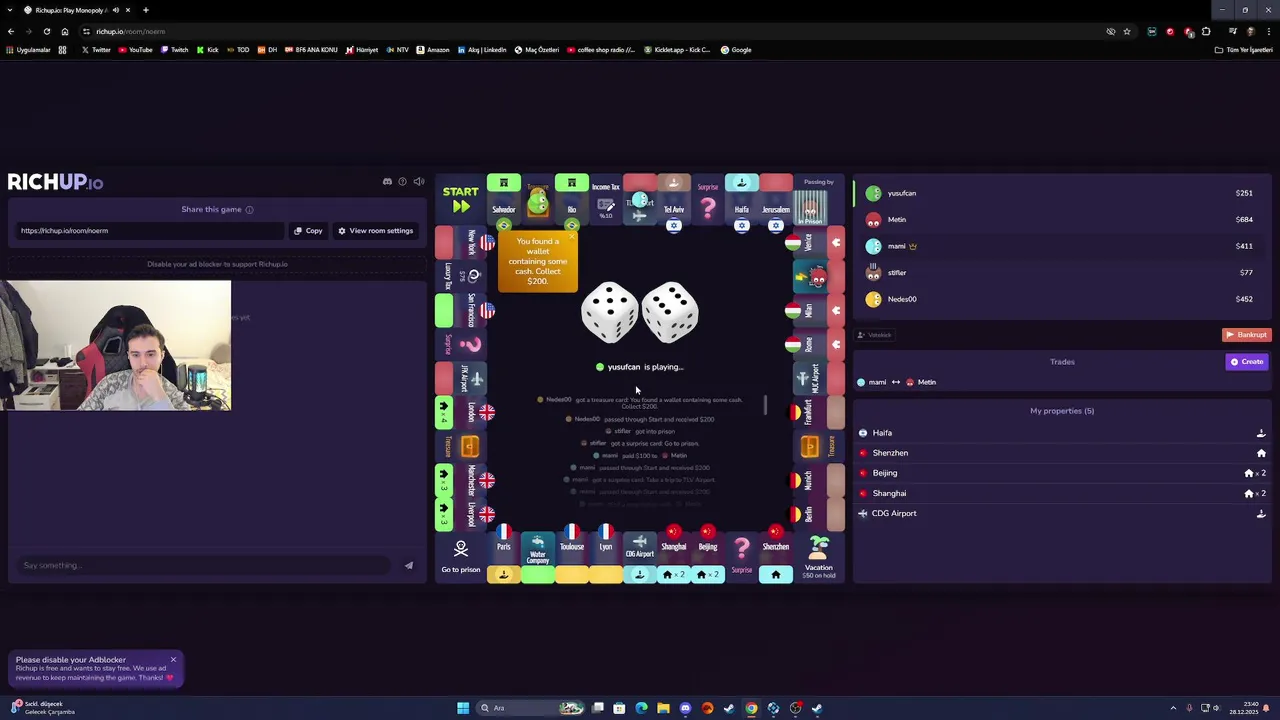Open the YouTube bookmark
This screenshot has height=720, width=1280.
pyautogui.click(x=135, y=50)
